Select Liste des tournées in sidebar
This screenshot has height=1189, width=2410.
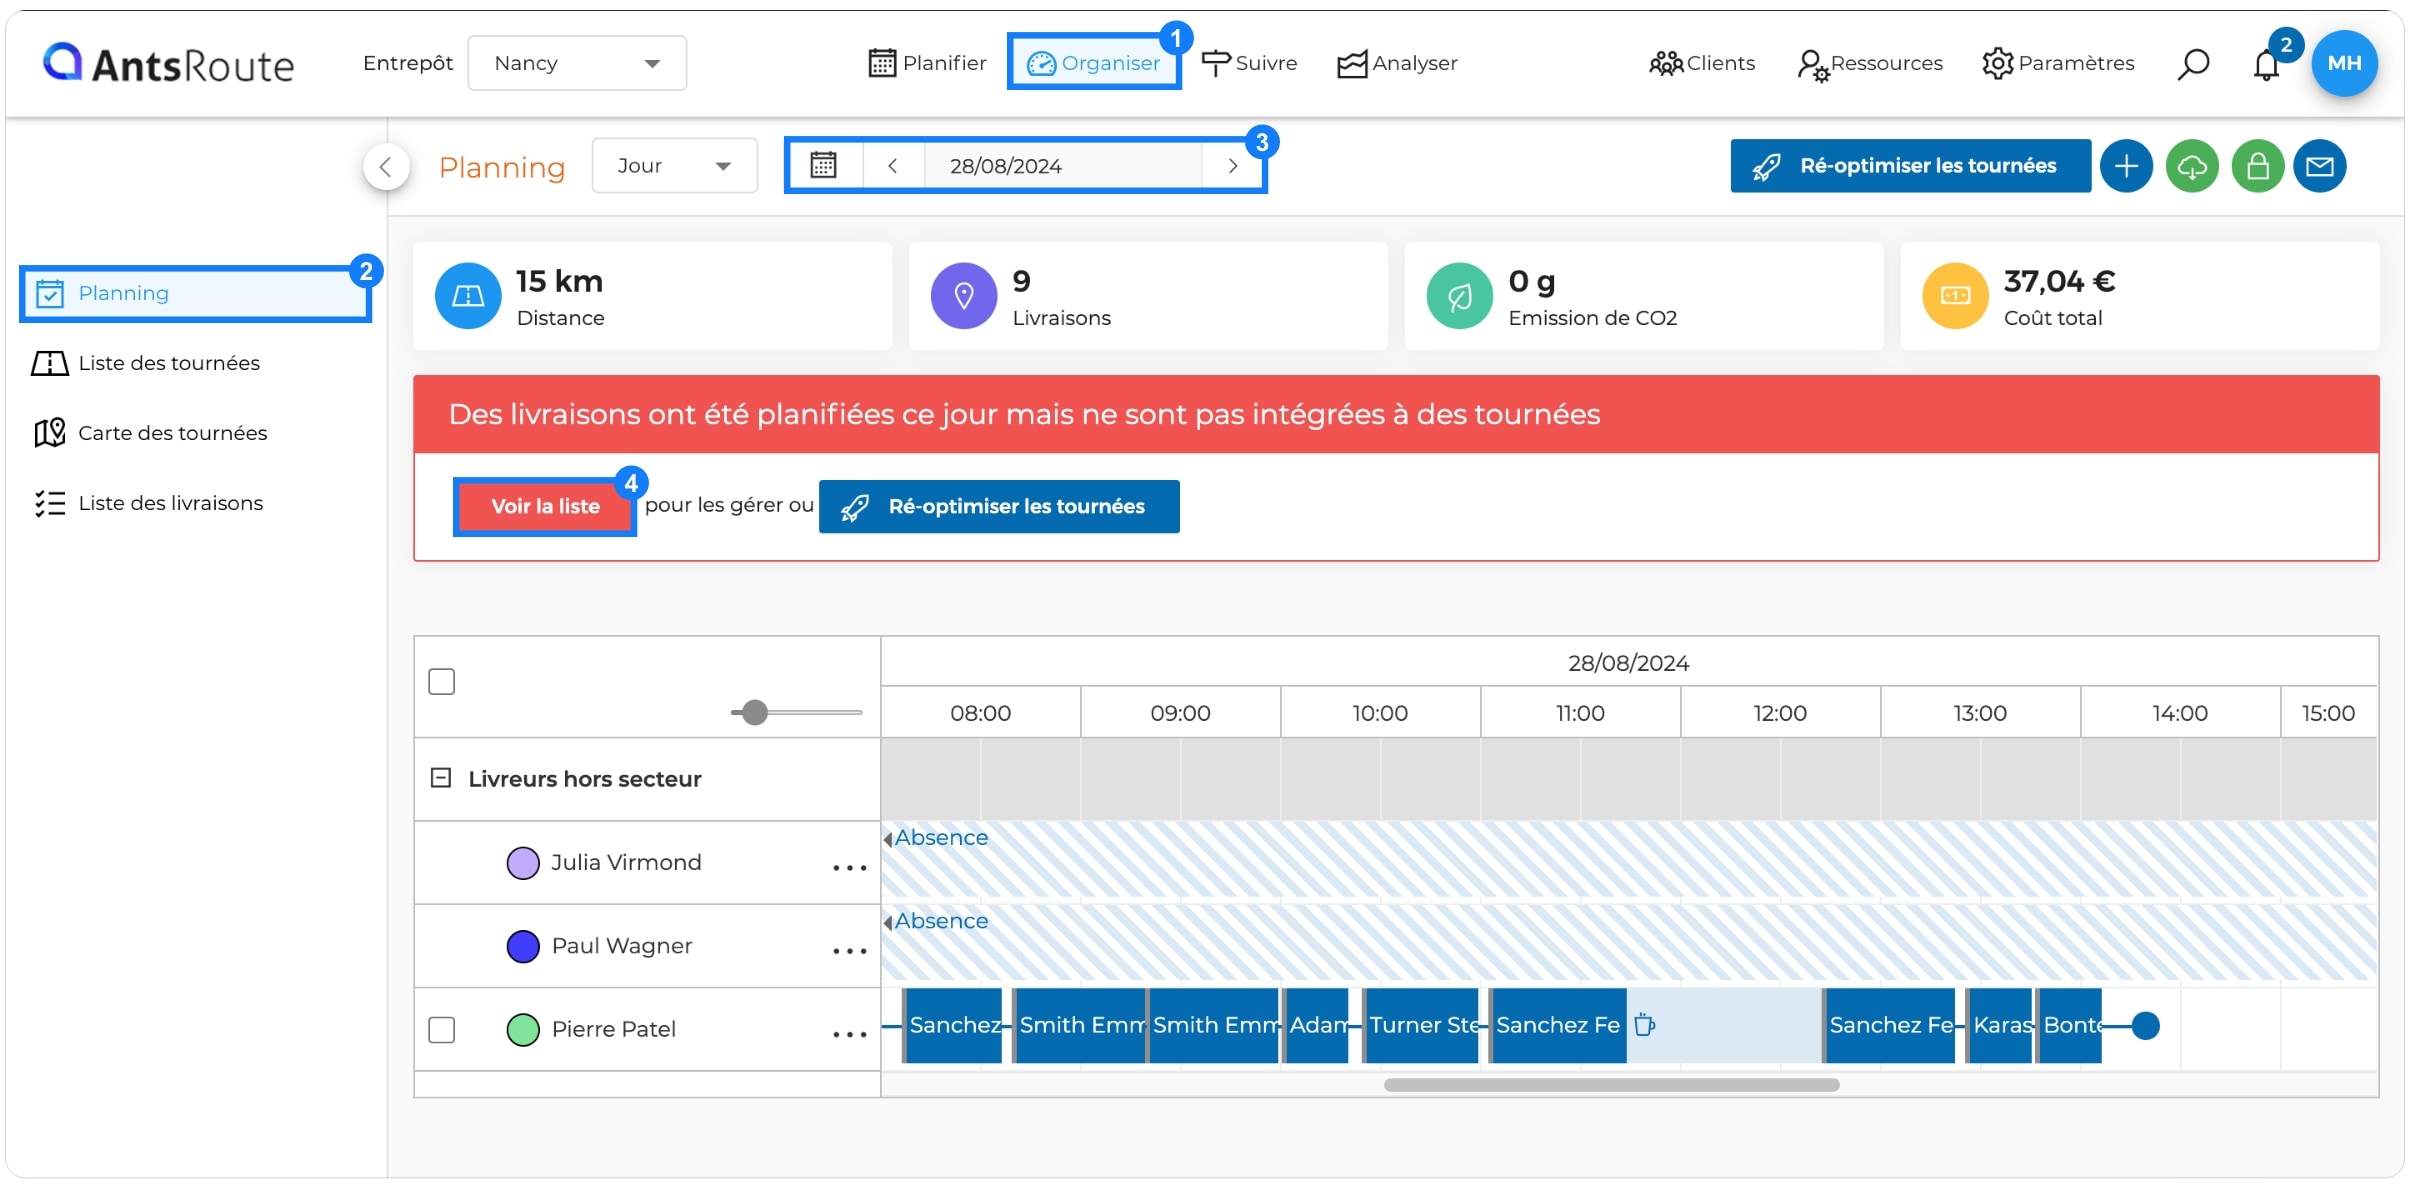[x=147, y=363]
